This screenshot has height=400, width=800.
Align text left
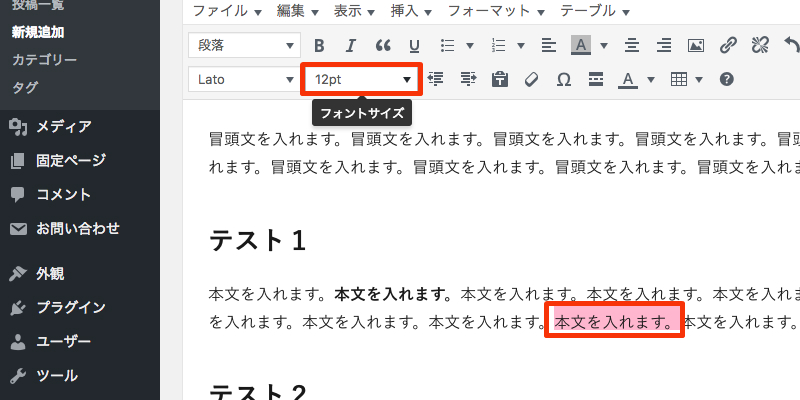tap(548, 46)
